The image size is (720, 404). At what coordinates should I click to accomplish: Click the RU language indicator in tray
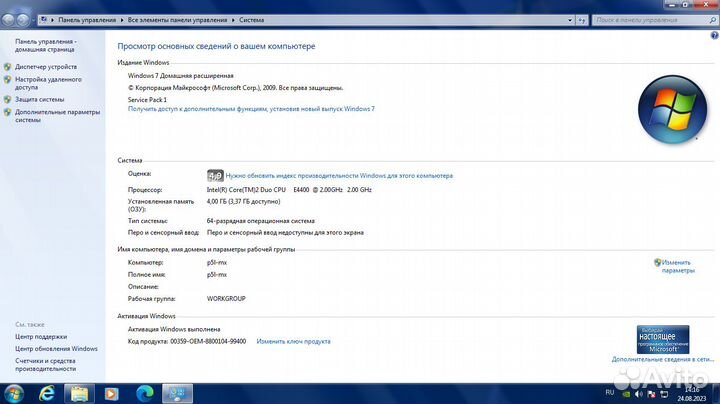tap(609, 392)
